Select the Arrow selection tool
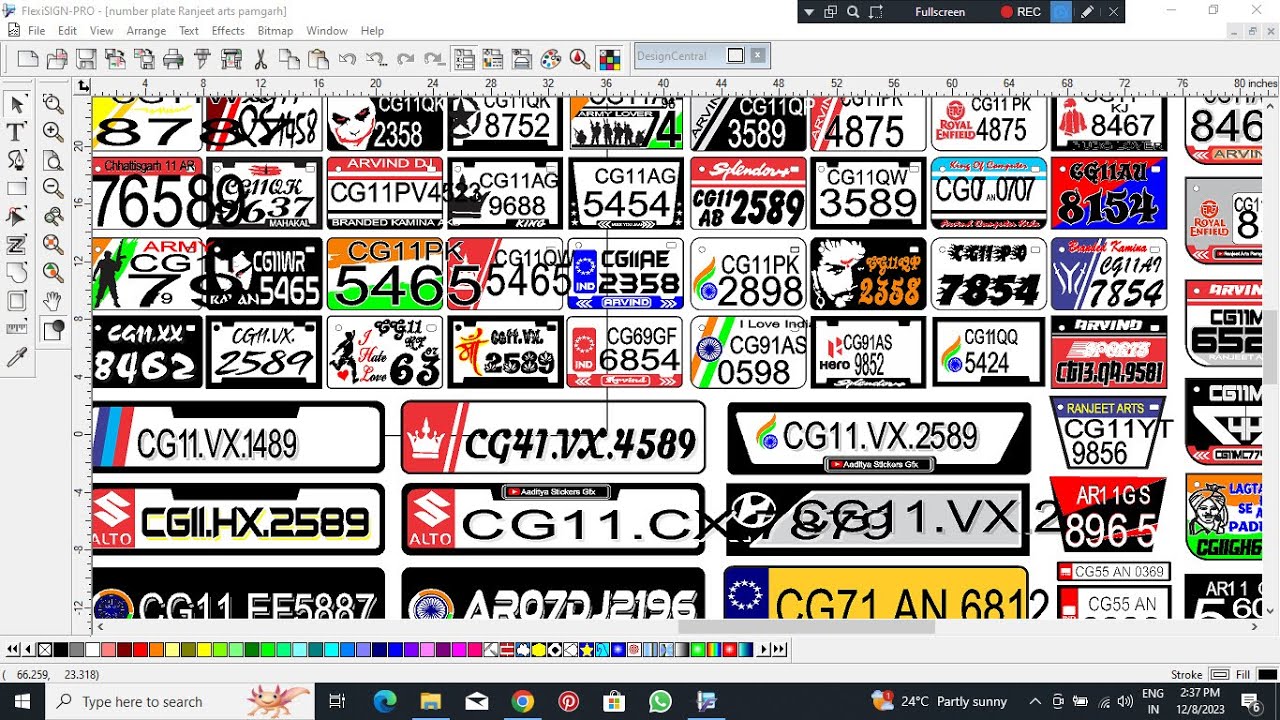 pyautogui.click(x=17, y=104)
